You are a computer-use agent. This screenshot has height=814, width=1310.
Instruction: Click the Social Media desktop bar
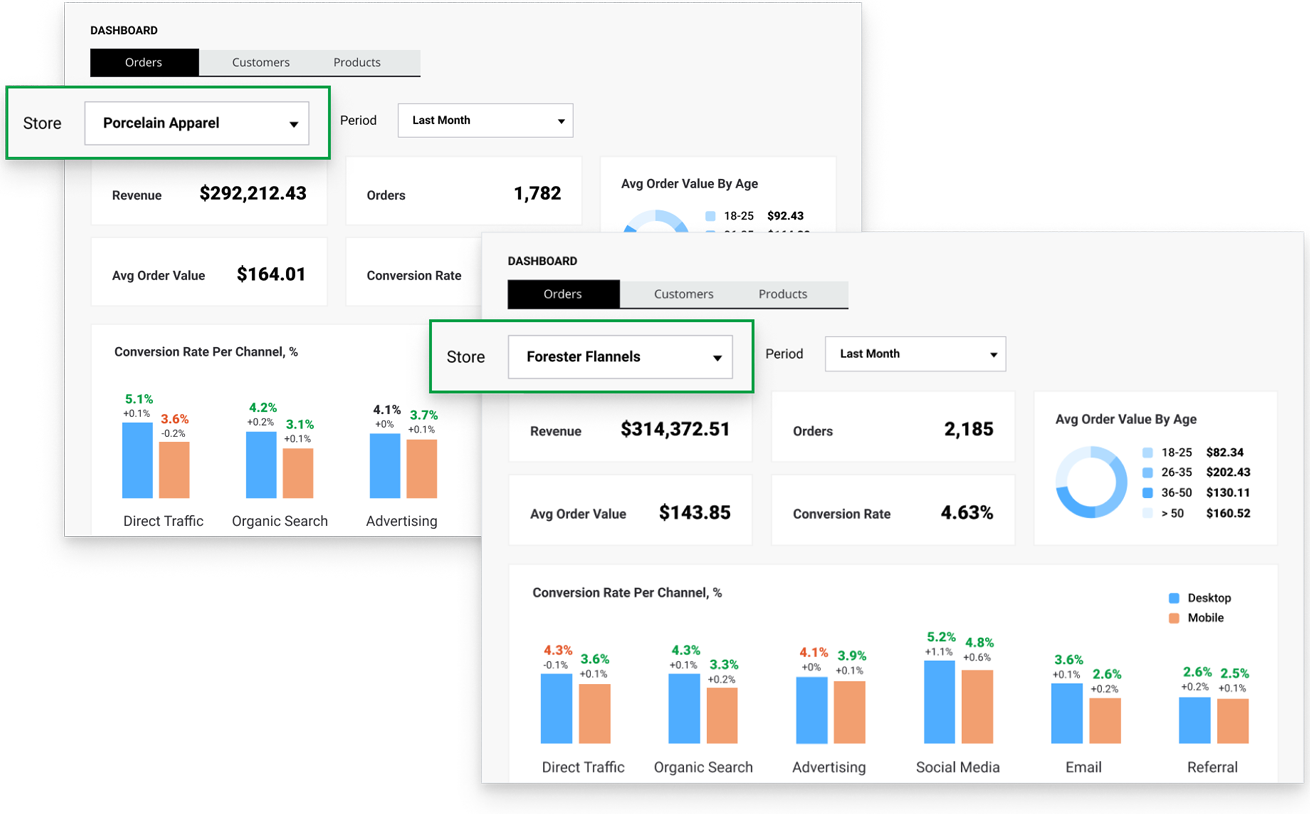pos(940,702)
